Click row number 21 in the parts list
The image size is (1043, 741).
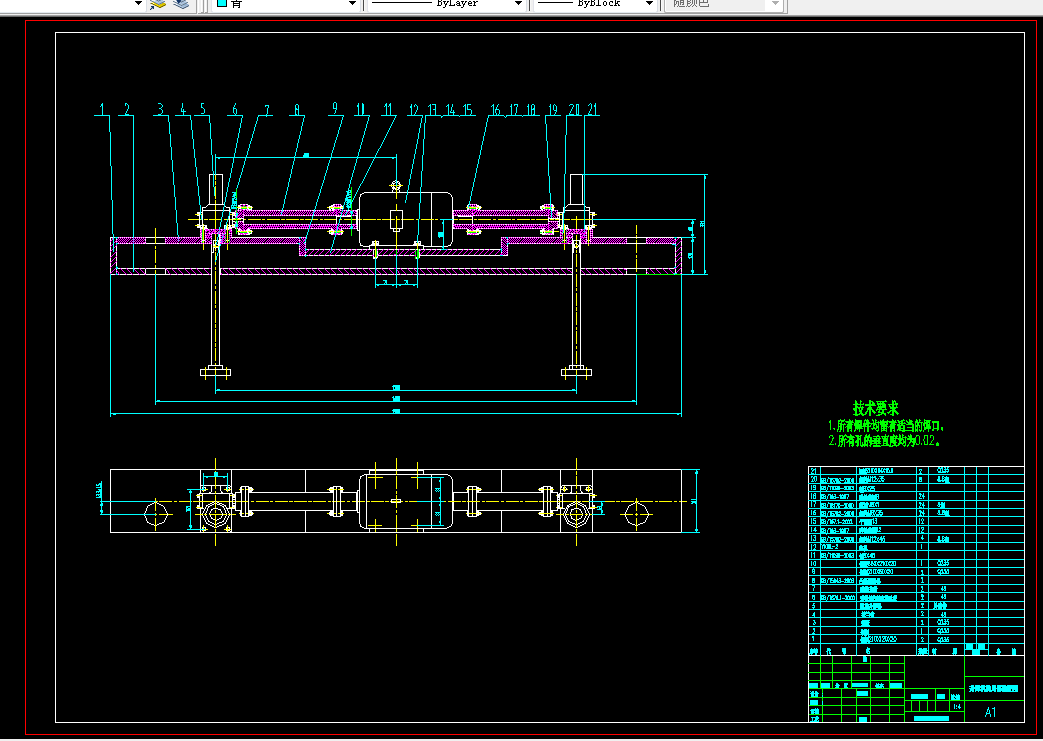point(813,470)
